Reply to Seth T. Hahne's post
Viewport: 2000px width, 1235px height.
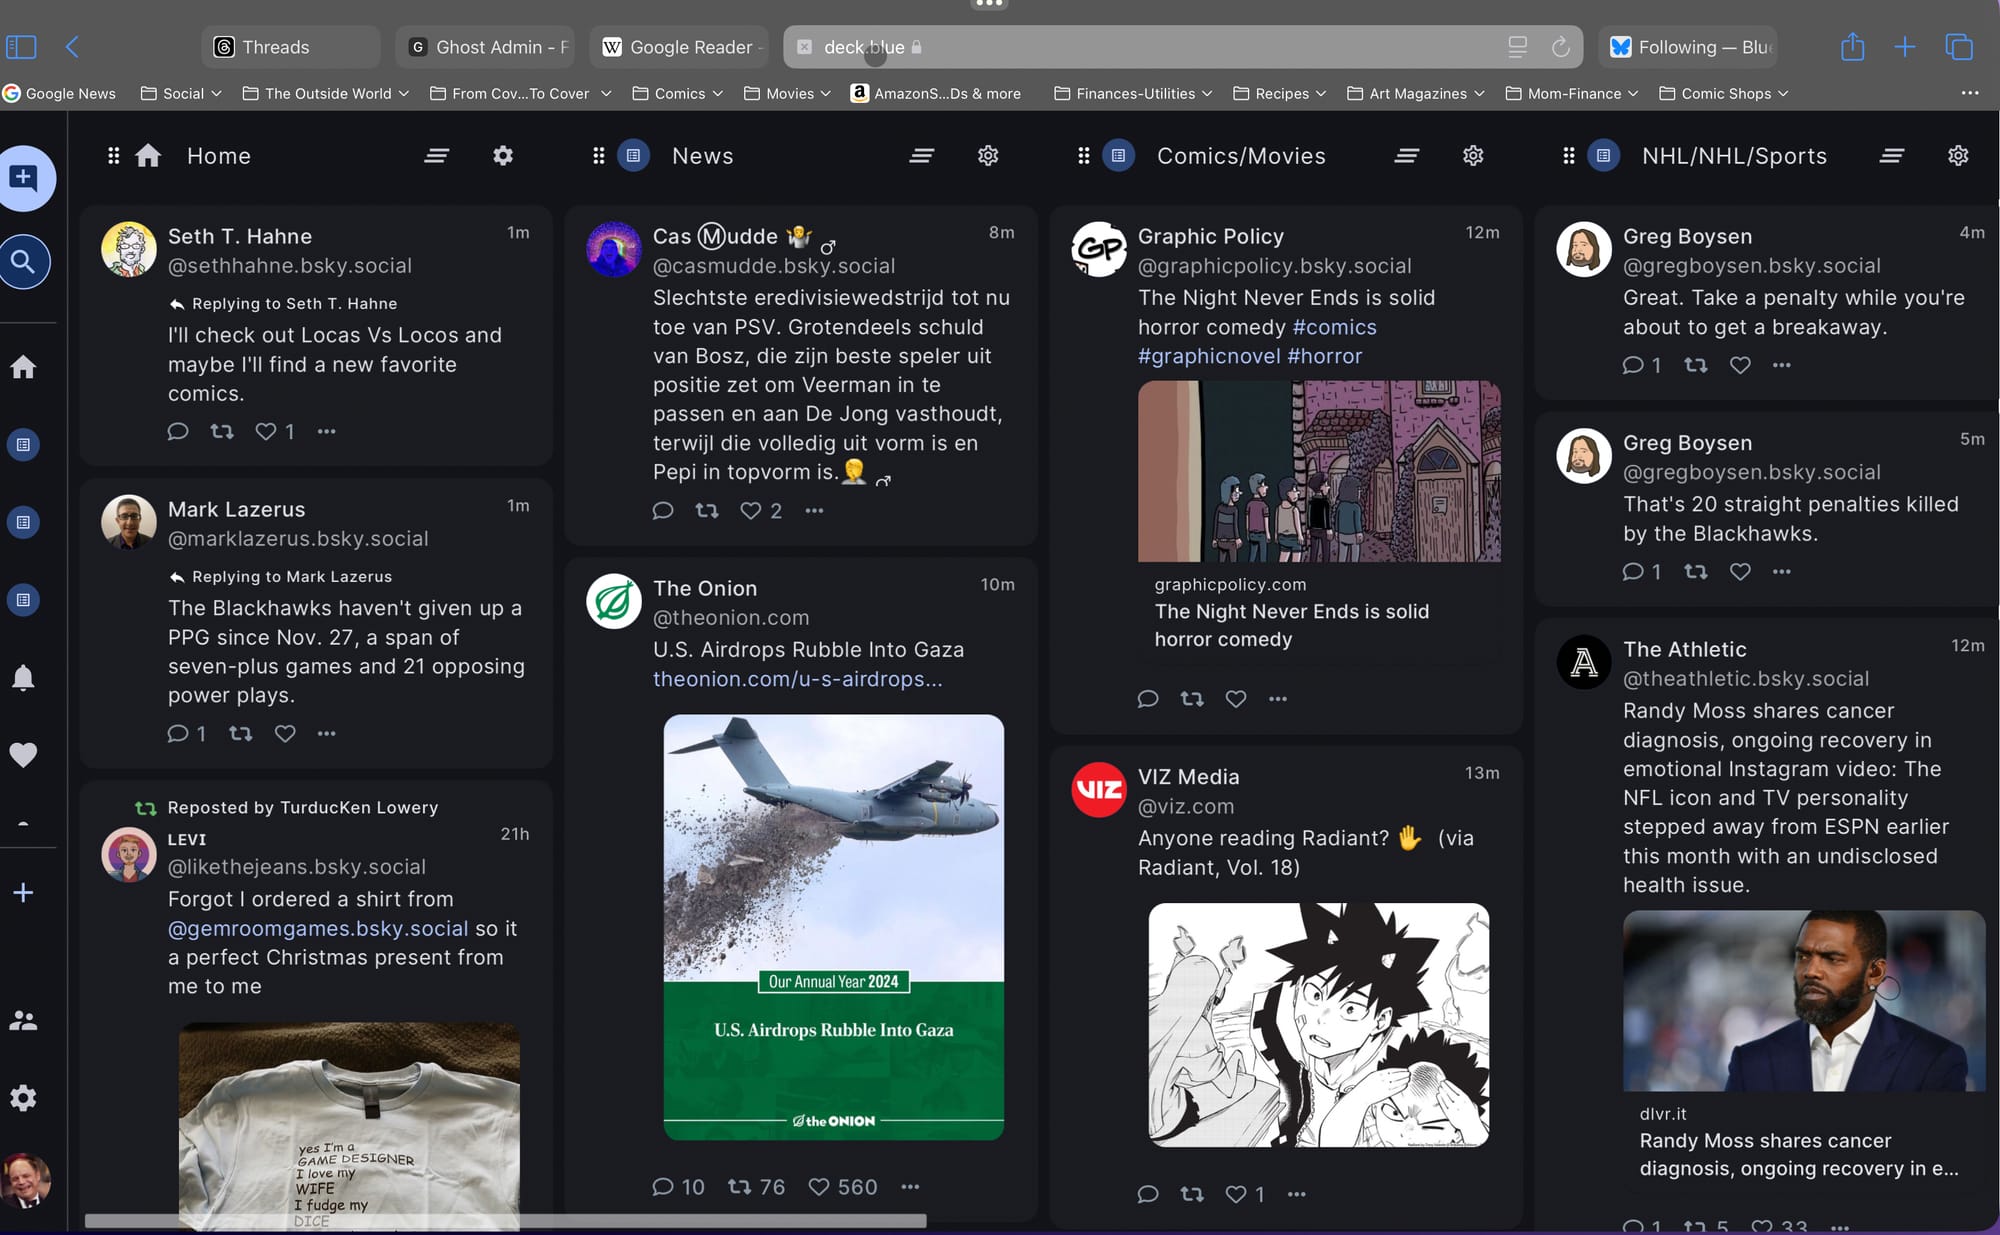pos(178,432)
